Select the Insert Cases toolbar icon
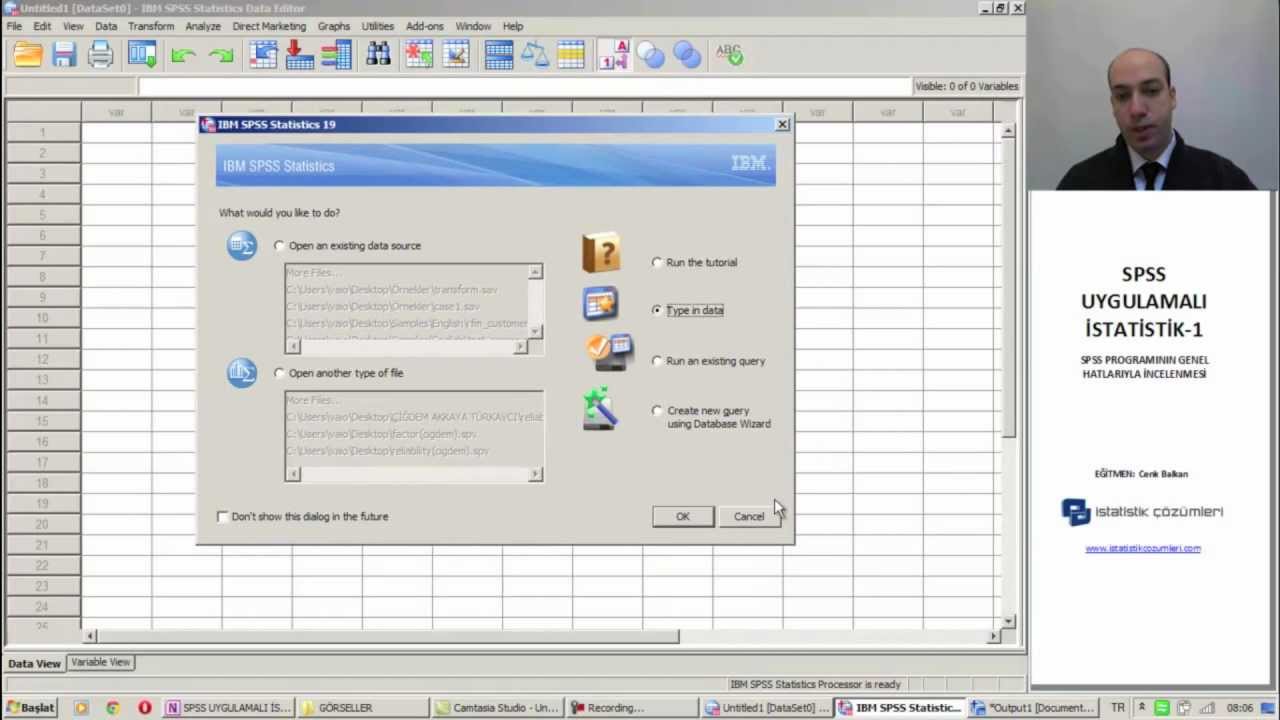This screenshot has width=1280, height=720. (419, 54)
